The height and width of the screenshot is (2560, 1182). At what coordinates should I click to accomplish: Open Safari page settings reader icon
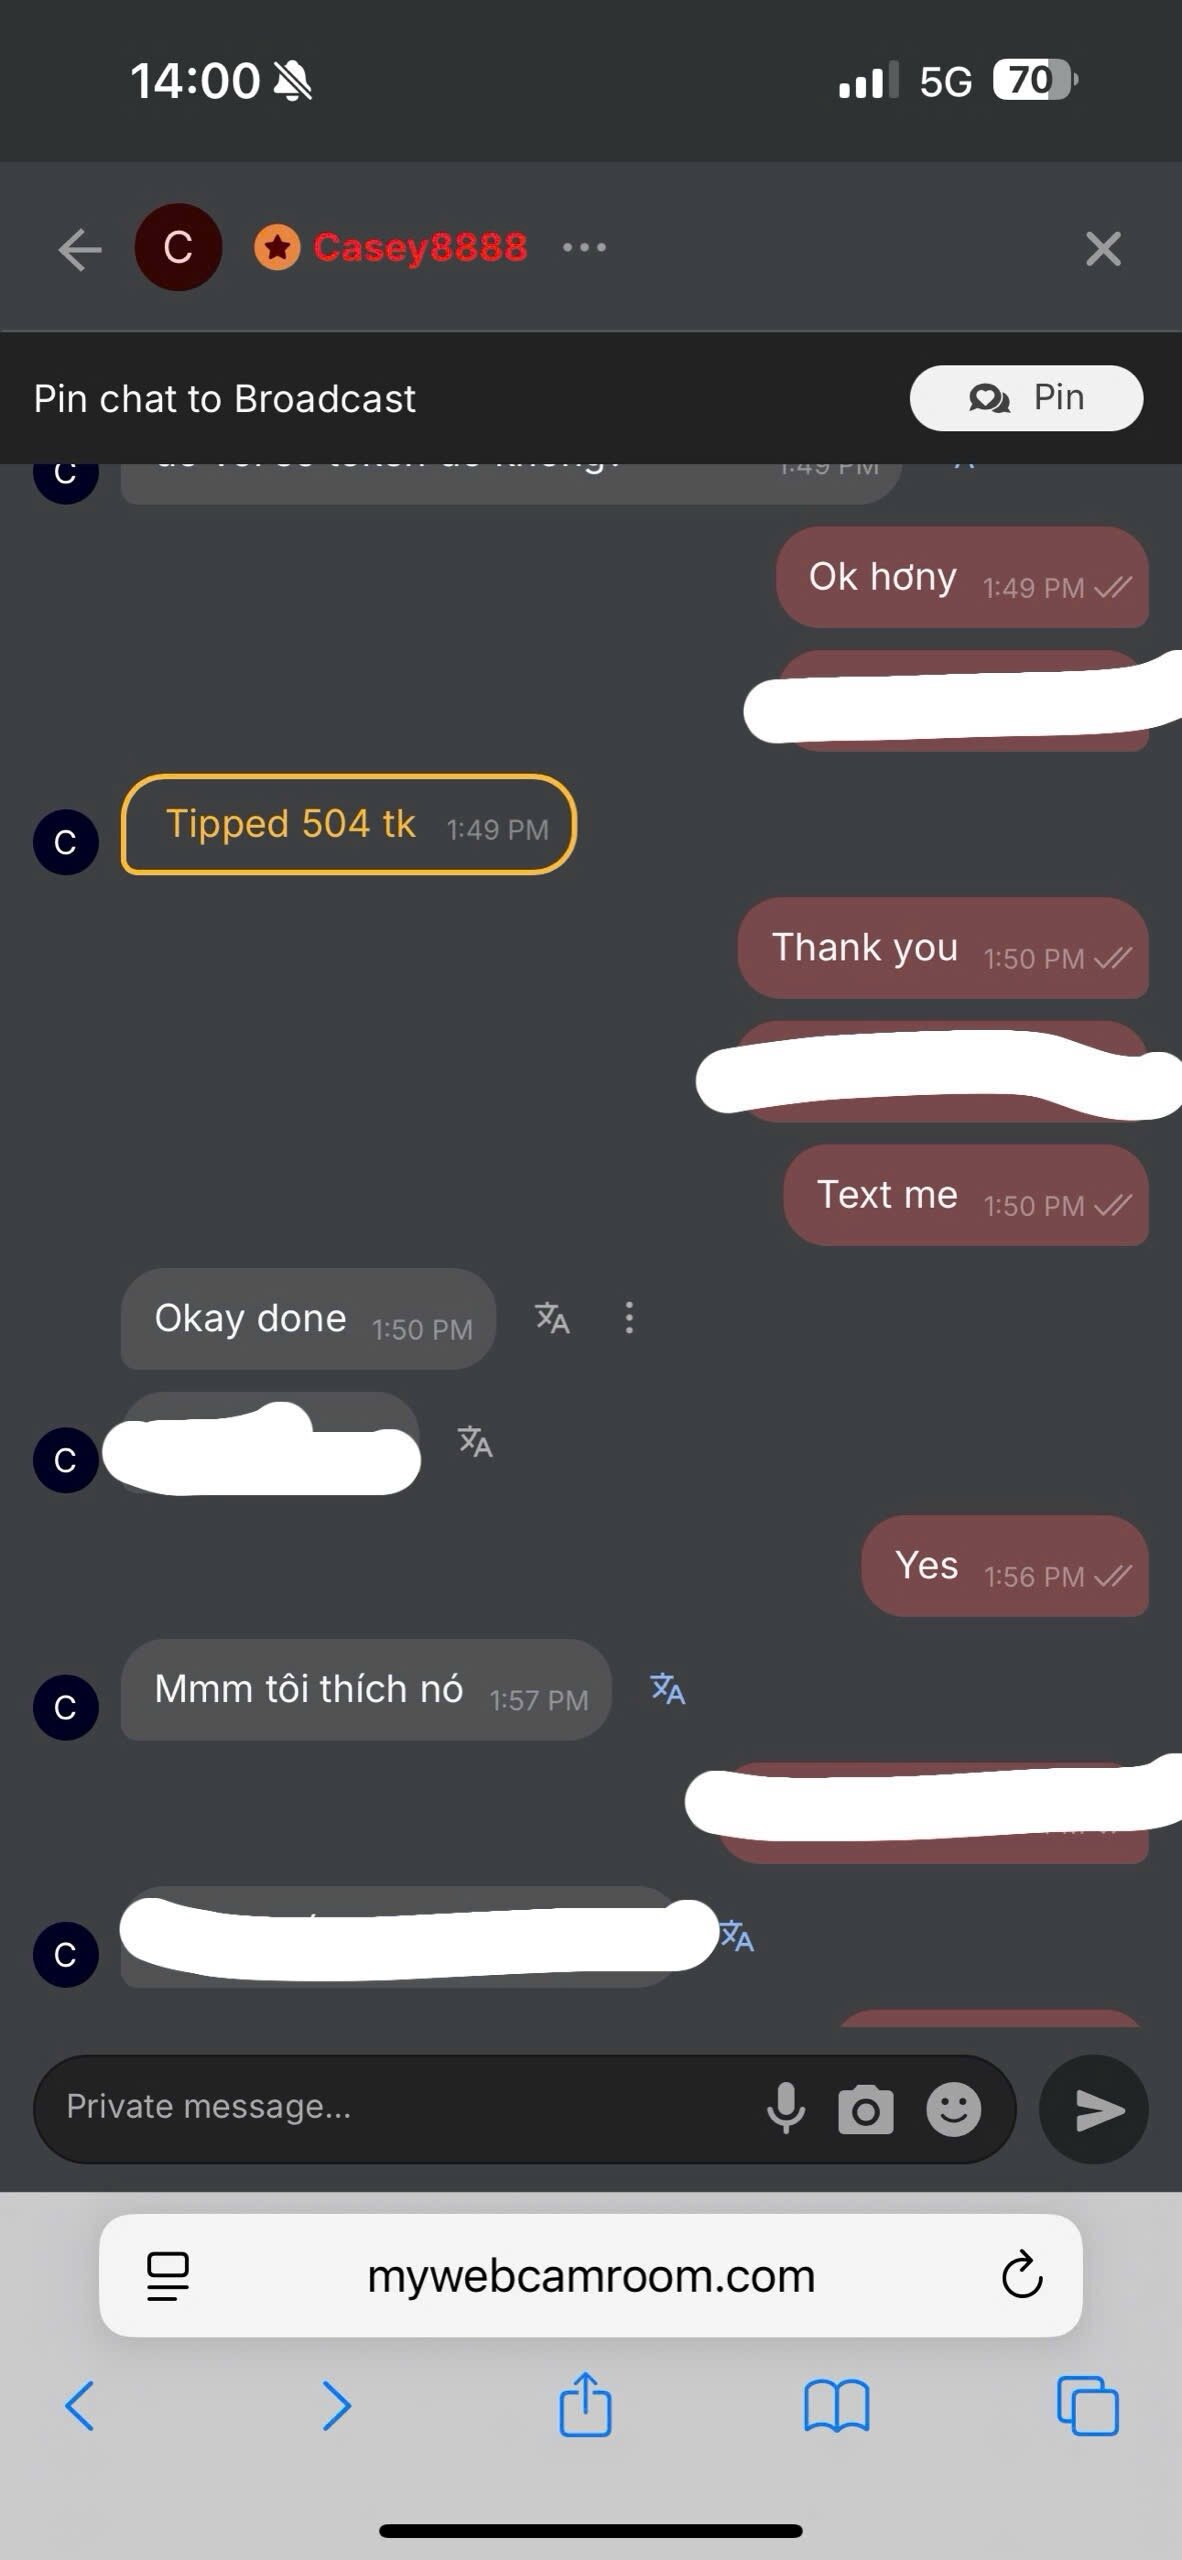point(168,2276)
